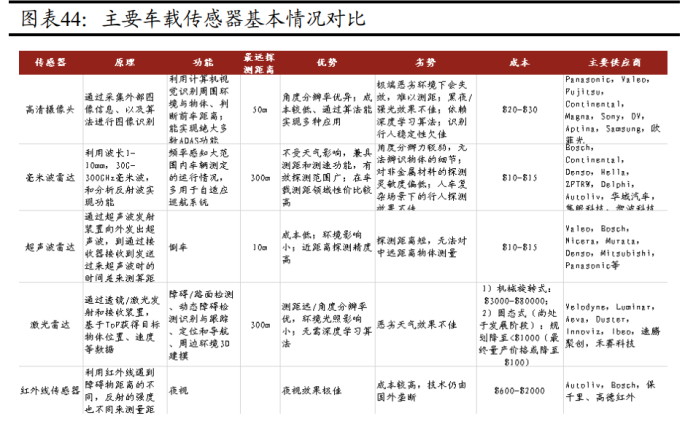Click the $600-$2000 cost cell
Image resolution: width=687 pixels, height=425 pixels.
pyautogui.click(x=520, y=390)
